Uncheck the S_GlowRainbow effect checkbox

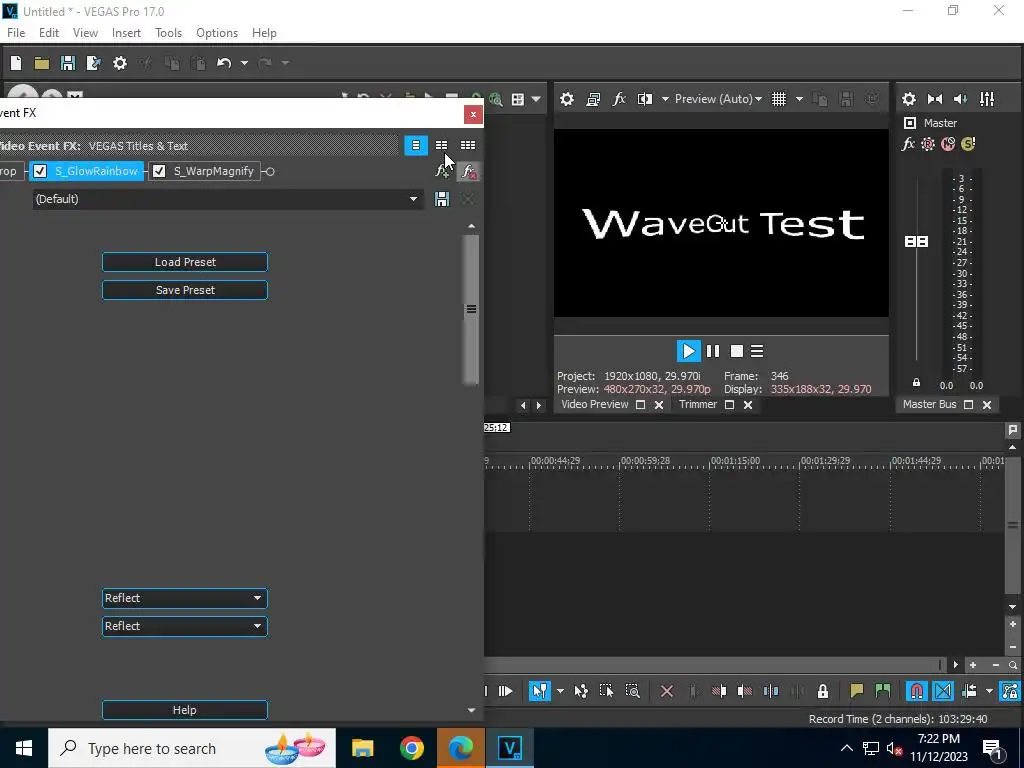[x=40, y=171]
